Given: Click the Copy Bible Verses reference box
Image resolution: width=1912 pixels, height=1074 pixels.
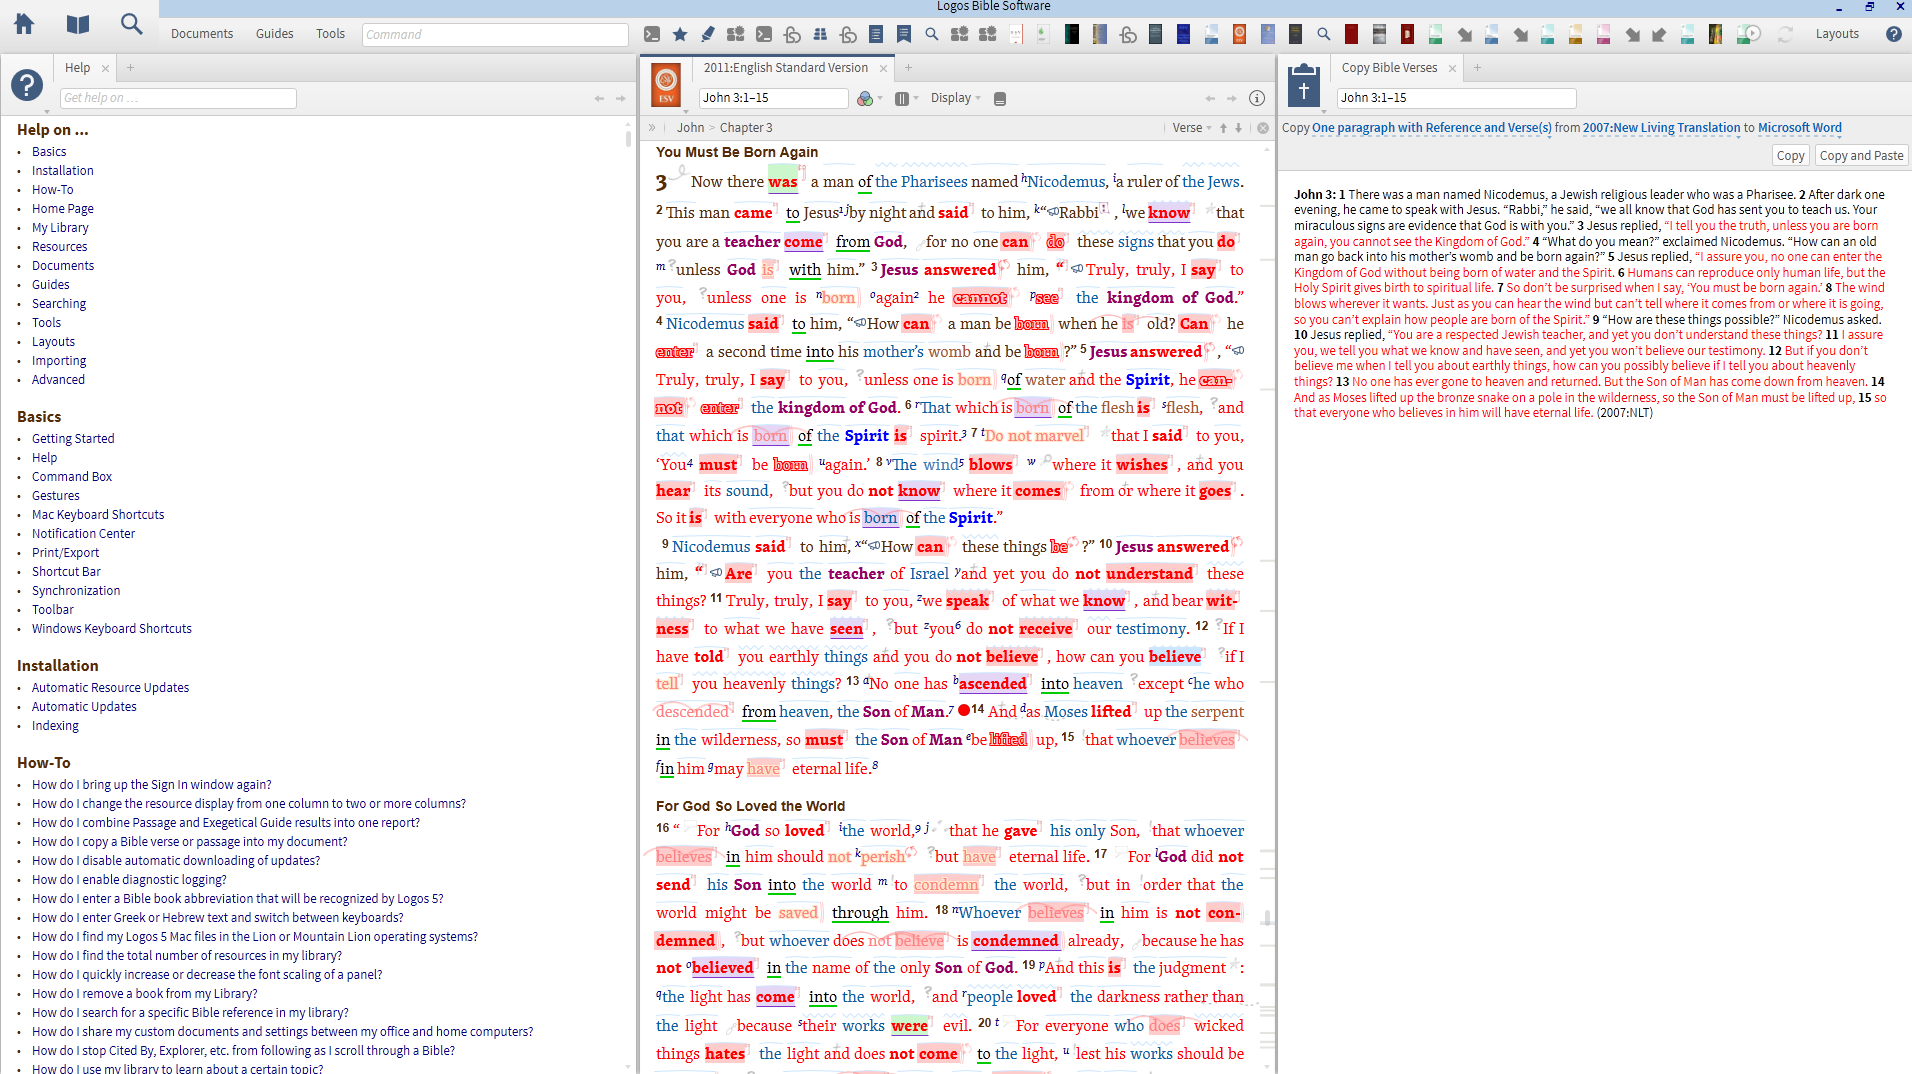Looking at the screenshot, I should point(1456,98).
